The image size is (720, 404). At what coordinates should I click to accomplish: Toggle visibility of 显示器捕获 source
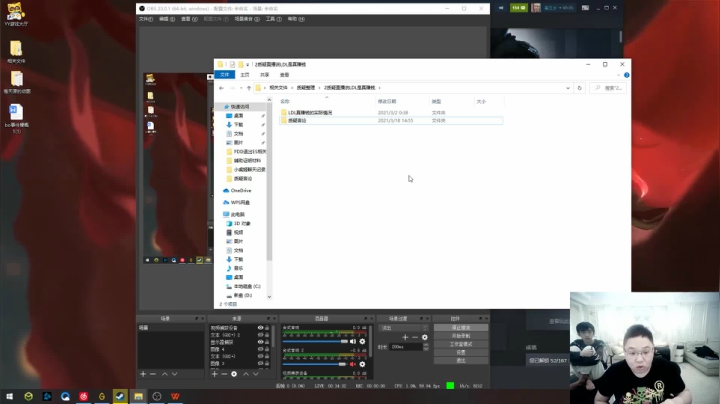pyautogui.click(x=260, y=342)
